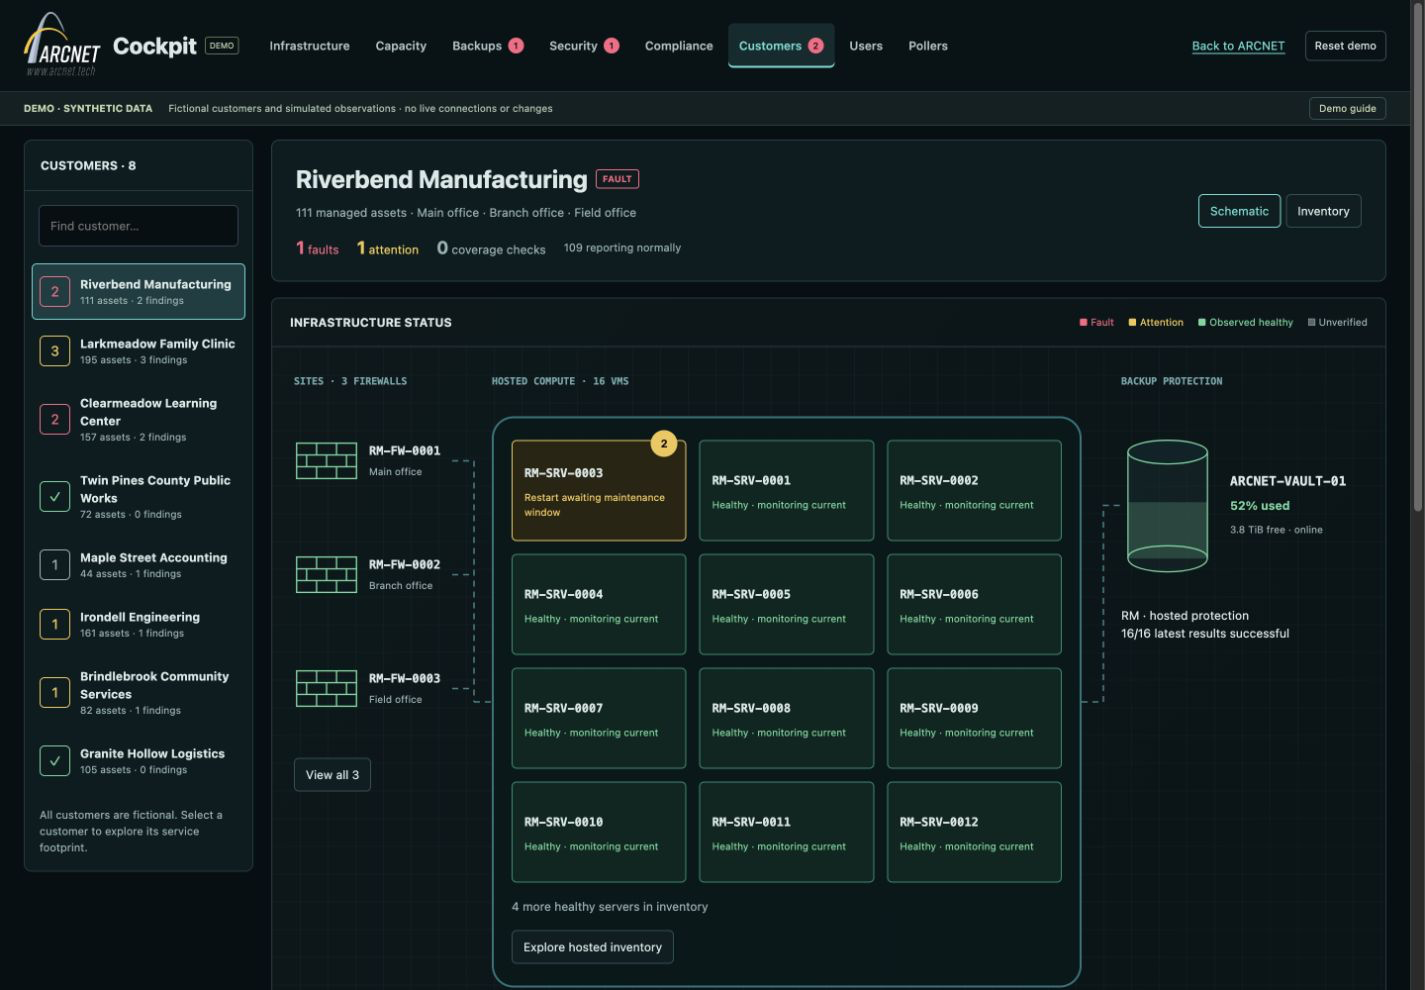Viewport: 1425px width, 990px height.
Task: Click the RM-FW-0003 Field office firewall icon
Action: [326, 689]
